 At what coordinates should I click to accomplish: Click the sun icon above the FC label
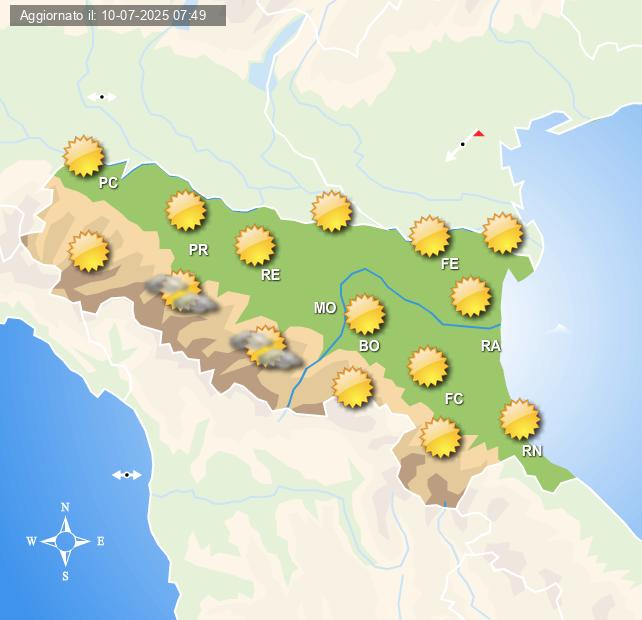(428, 367)
